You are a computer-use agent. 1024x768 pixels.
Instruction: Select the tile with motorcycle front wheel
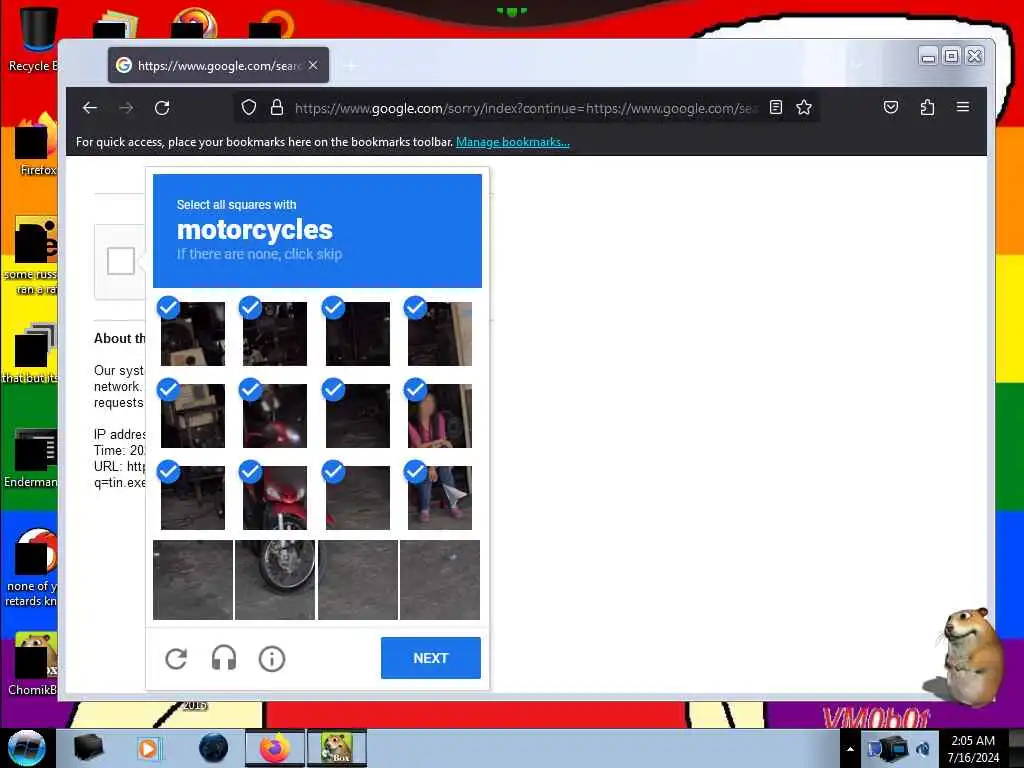275,580
